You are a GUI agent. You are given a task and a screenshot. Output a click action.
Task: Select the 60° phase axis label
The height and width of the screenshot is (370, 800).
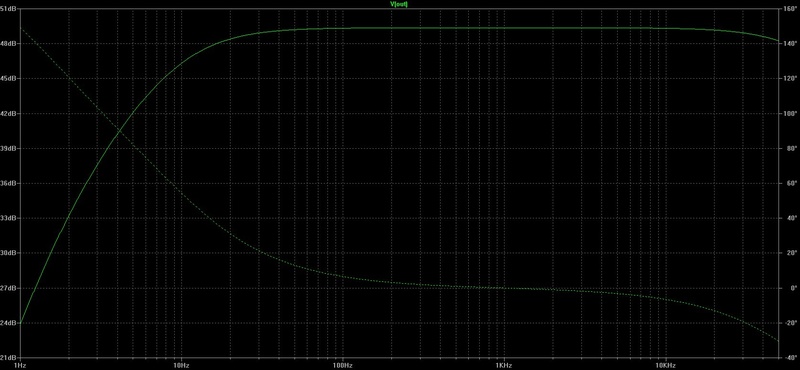coord(790,183)
